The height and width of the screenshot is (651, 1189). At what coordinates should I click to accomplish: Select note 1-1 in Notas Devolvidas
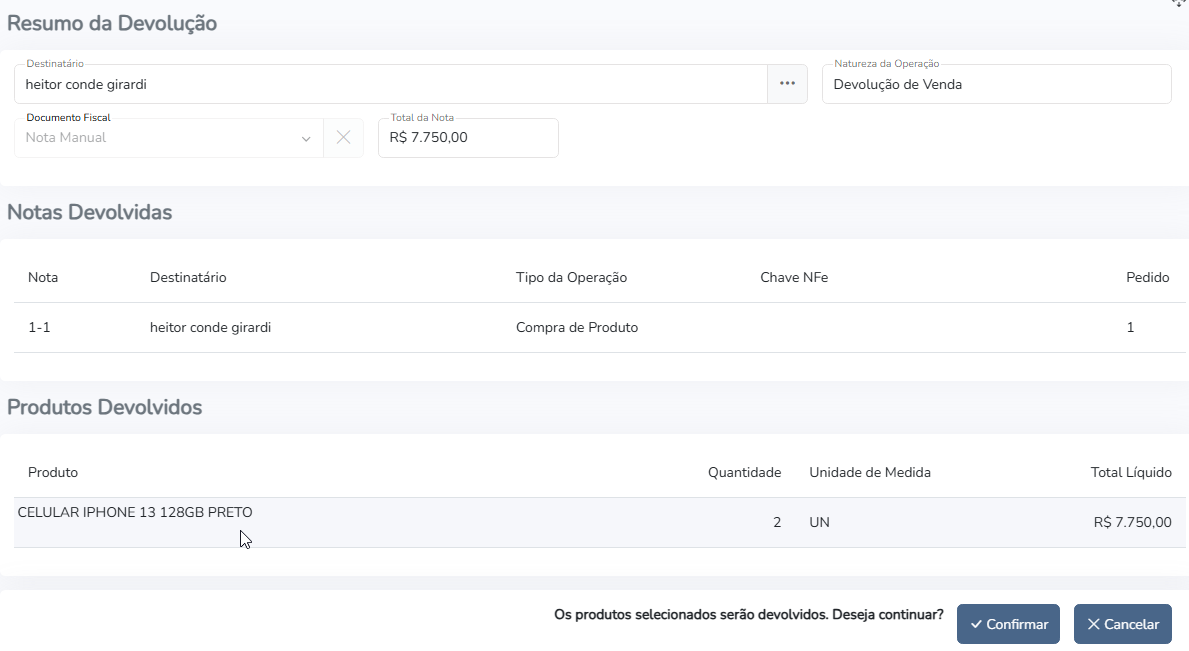[x=40, y=327]
